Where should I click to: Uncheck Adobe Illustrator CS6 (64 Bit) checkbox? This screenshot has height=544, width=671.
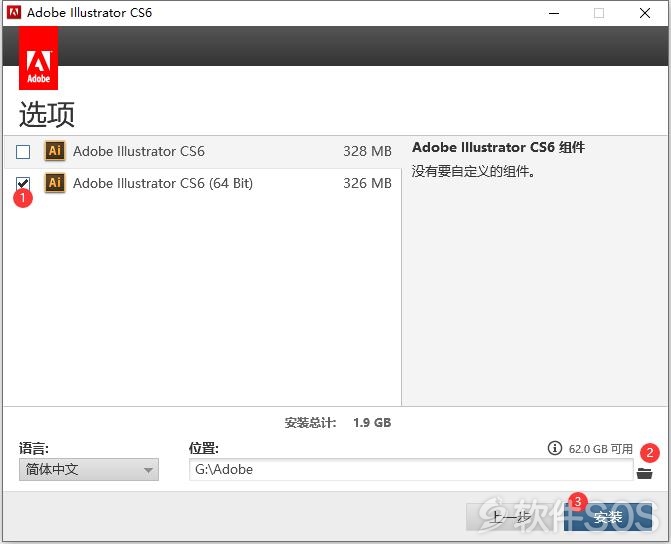click(x=23, y=184)
